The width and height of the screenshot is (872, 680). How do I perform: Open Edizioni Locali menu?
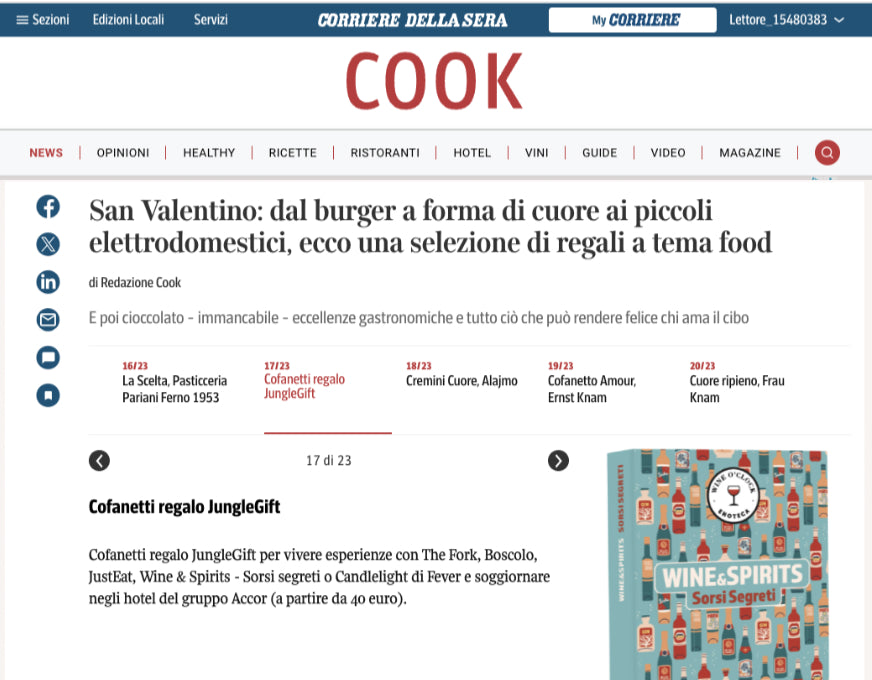128,20
